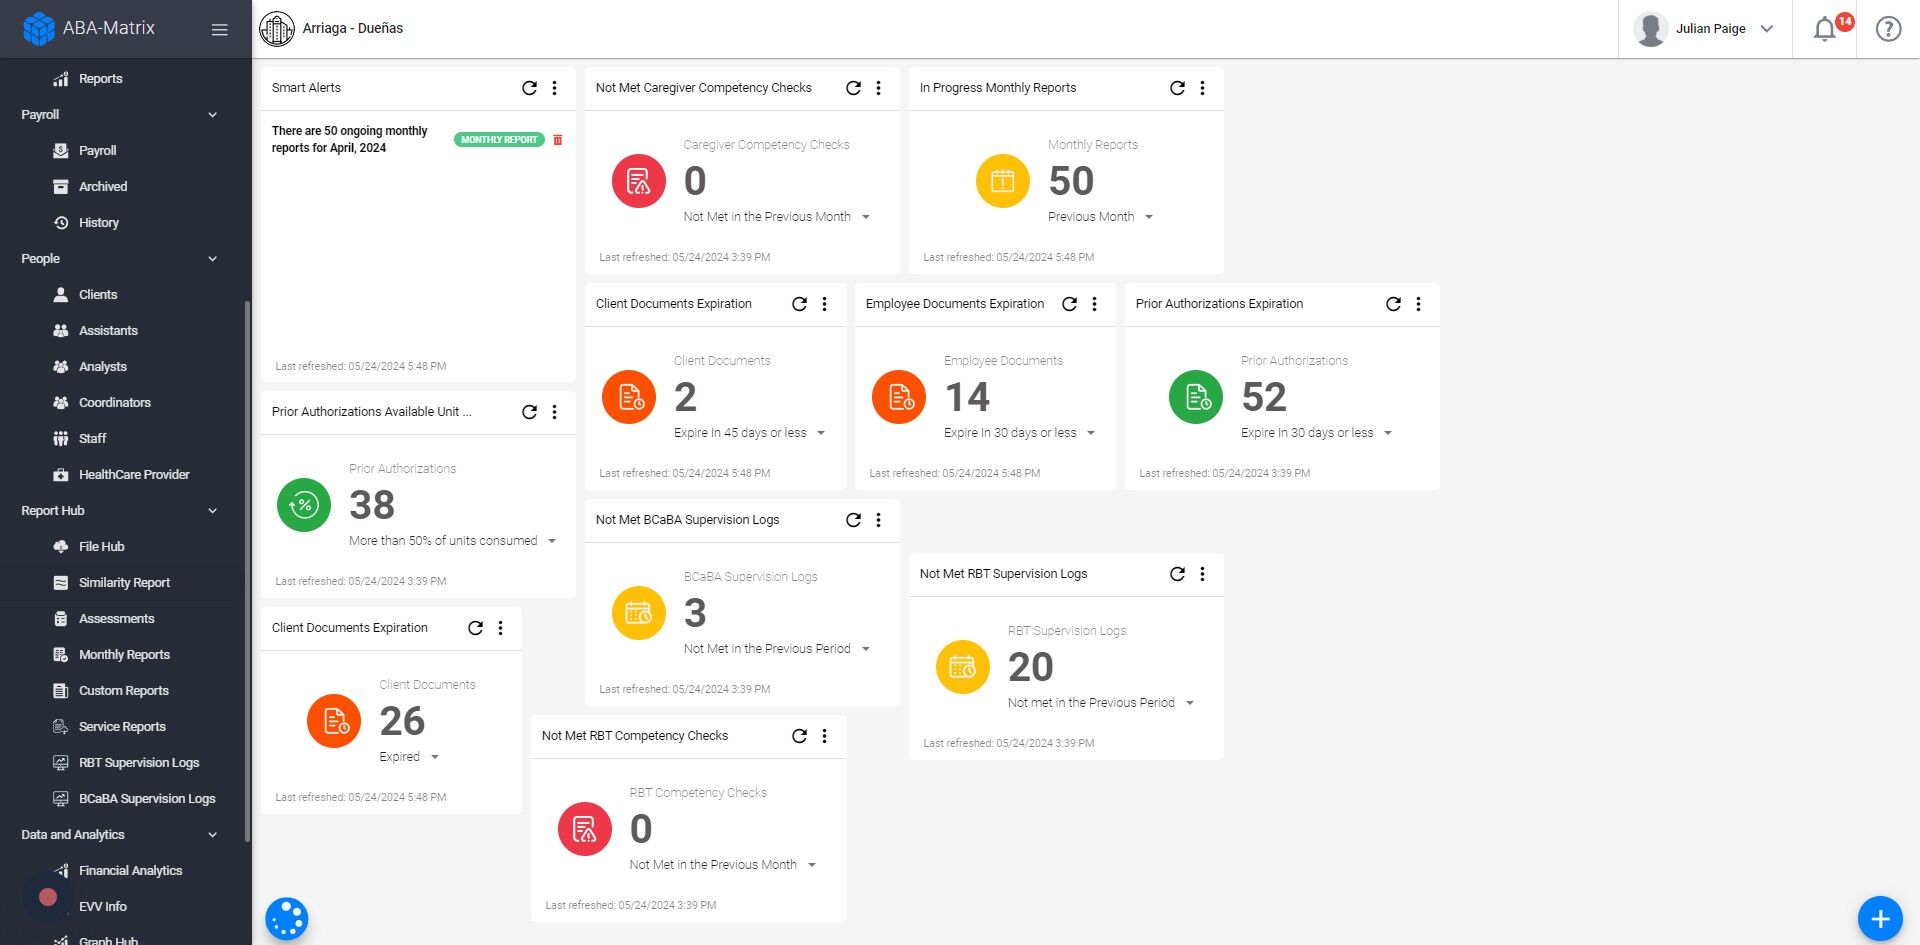Click the sidebar vertical scrollbar
The height and width of the screenshot is (945, 1920).
pyautogui.click(x=247, y=570)
